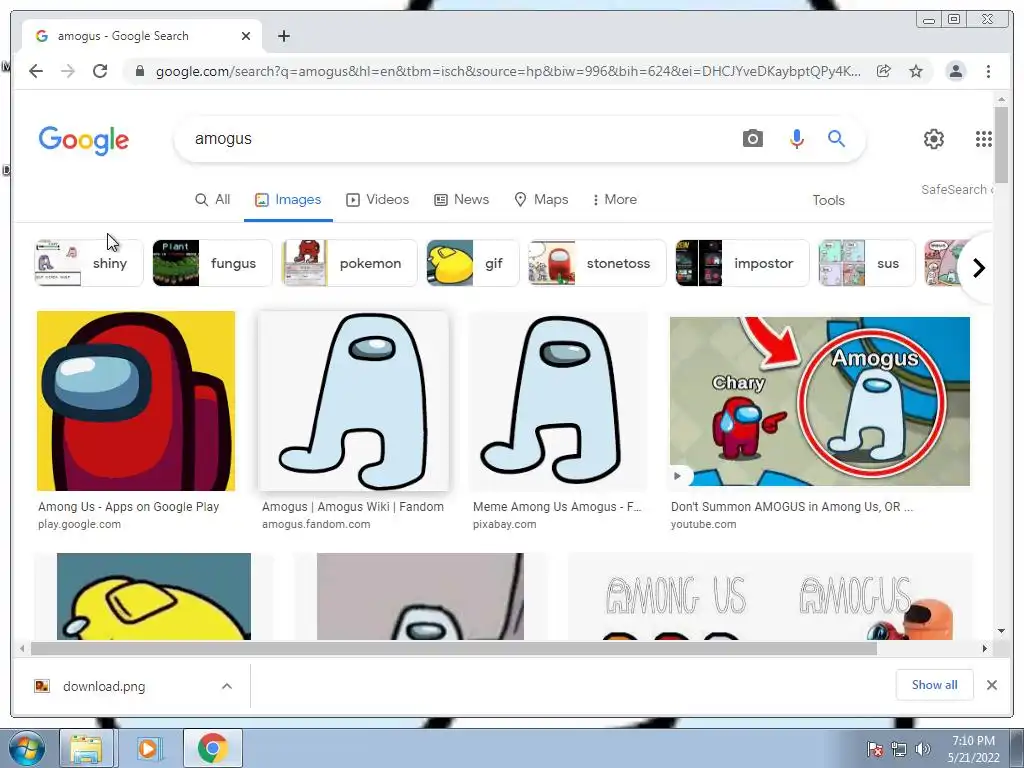The width and height of the screenshot is (1024, 768).
Task: Open Google settings gear
Action: click(x=934, y=138)
